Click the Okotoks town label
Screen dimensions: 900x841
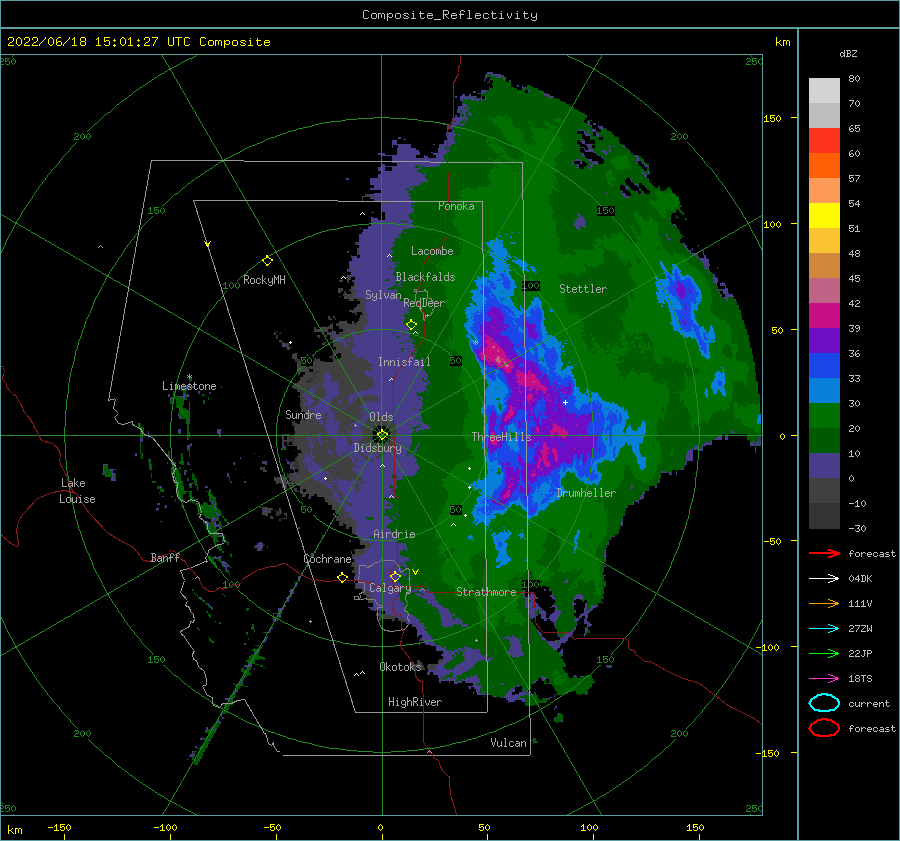tap(400, 666)
